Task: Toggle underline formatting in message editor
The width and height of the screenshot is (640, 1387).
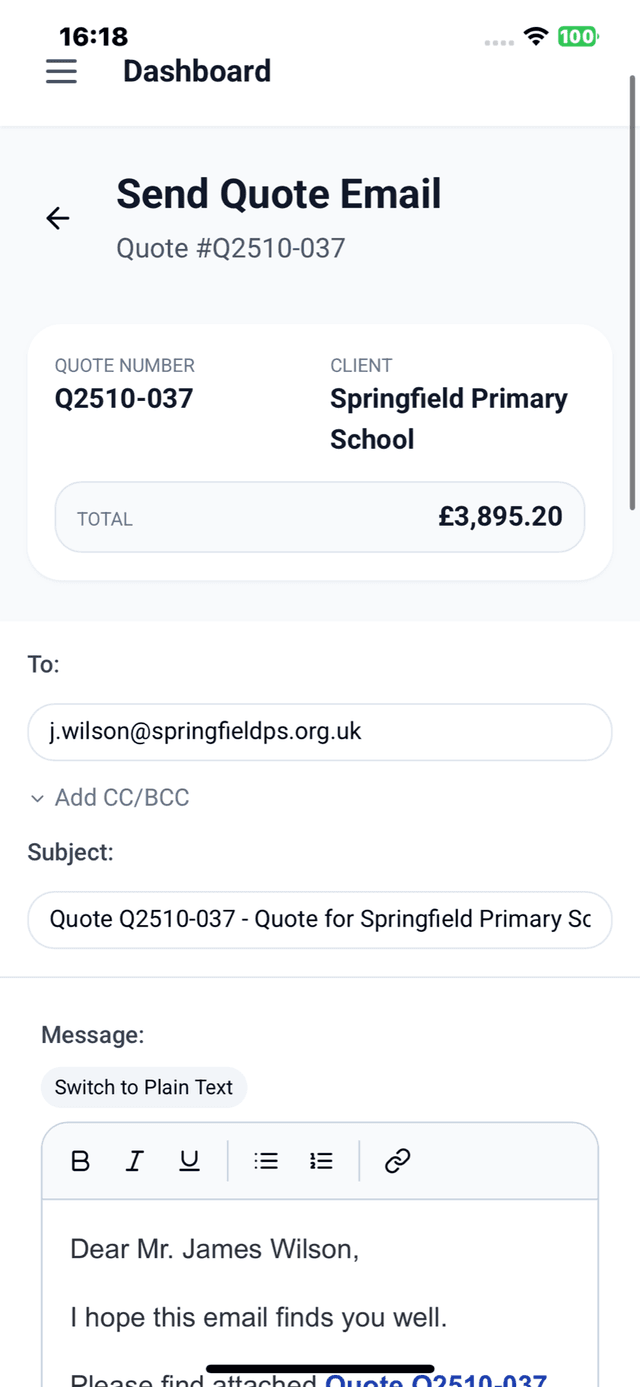Action: (x=189, y=1161)
